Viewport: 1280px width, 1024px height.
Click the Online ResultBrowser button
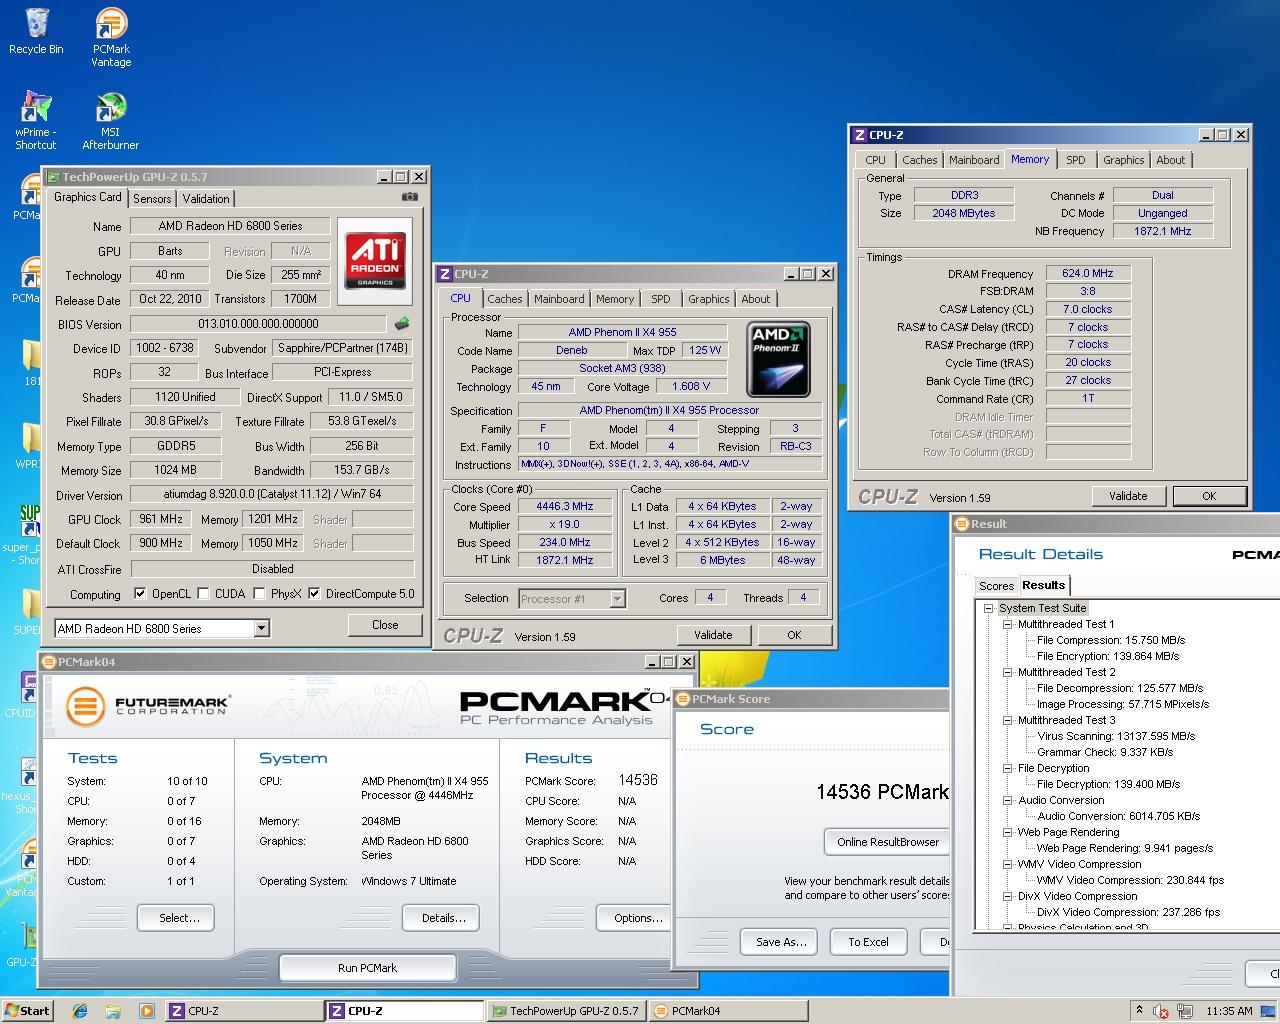coord(887,842)
